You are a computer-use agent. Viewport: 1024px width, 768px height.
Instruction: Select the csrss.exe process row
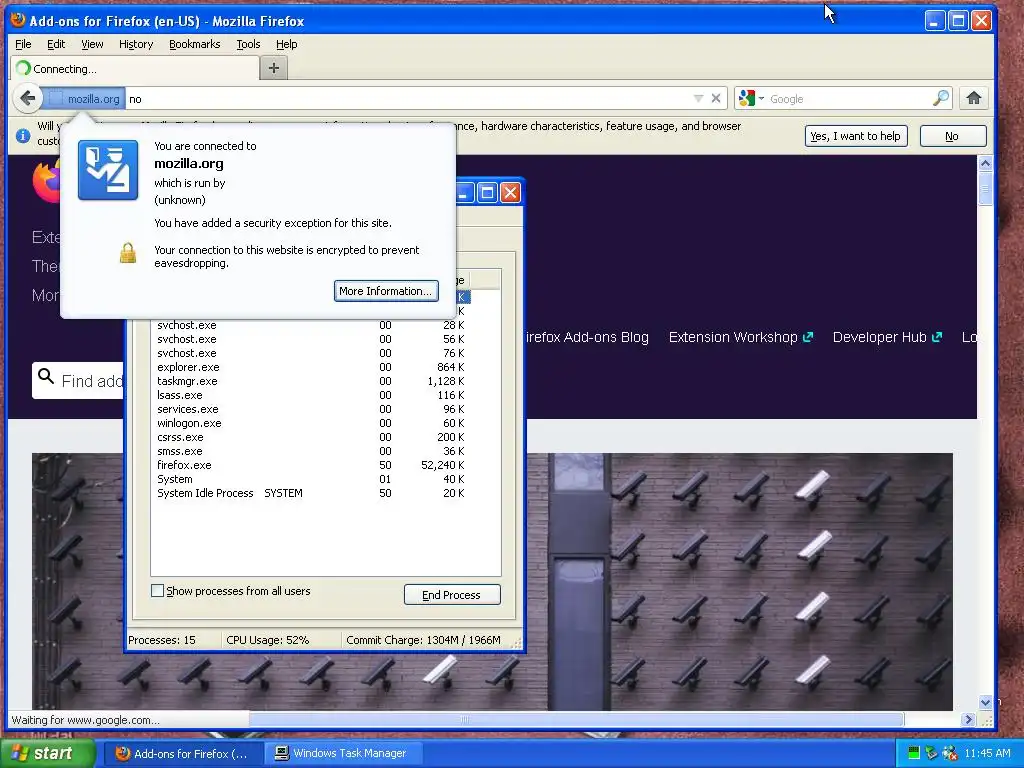point(310,437)
